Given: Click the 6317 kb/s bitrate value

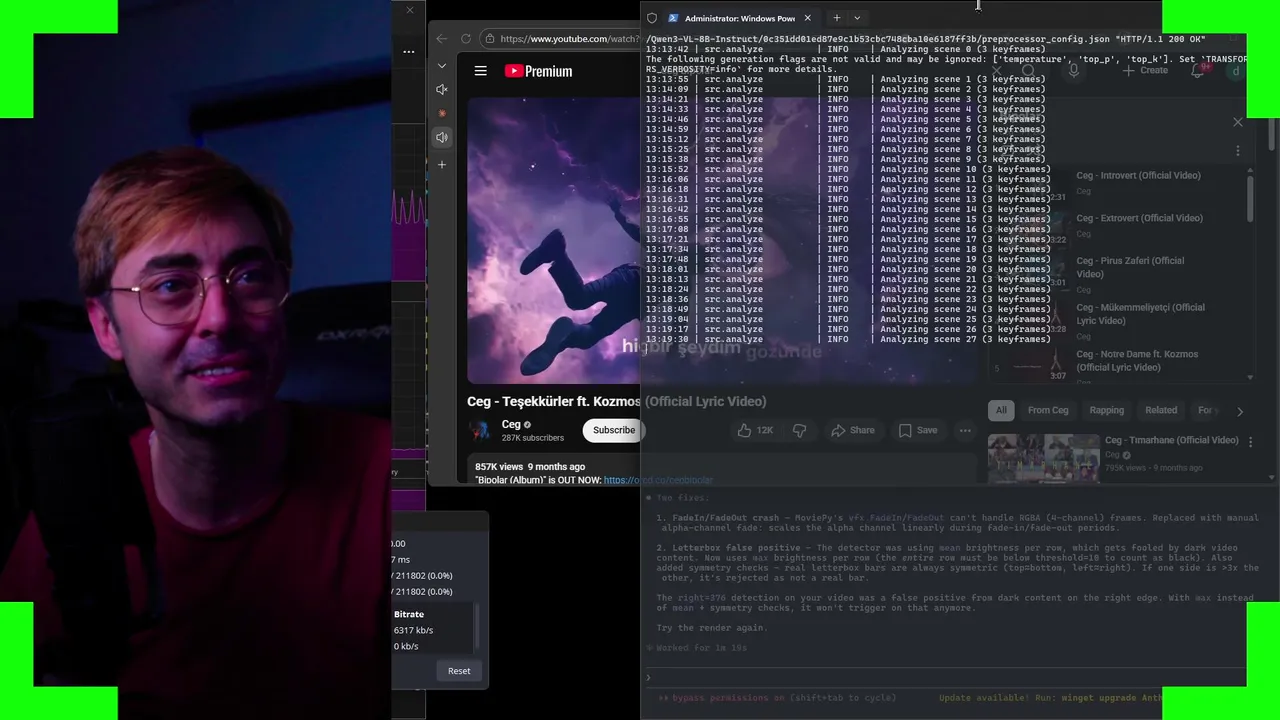Looking at the screenshot, I should pyautogui.click(x=413, y=630).
